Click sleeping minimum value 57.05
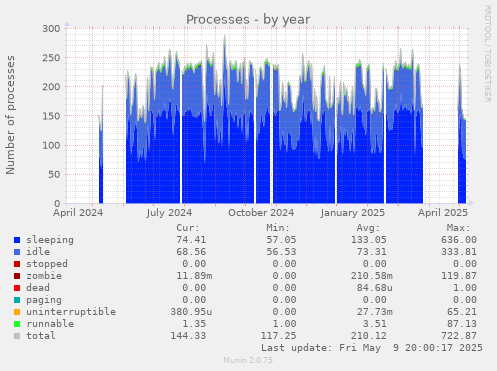 (281, 240)
